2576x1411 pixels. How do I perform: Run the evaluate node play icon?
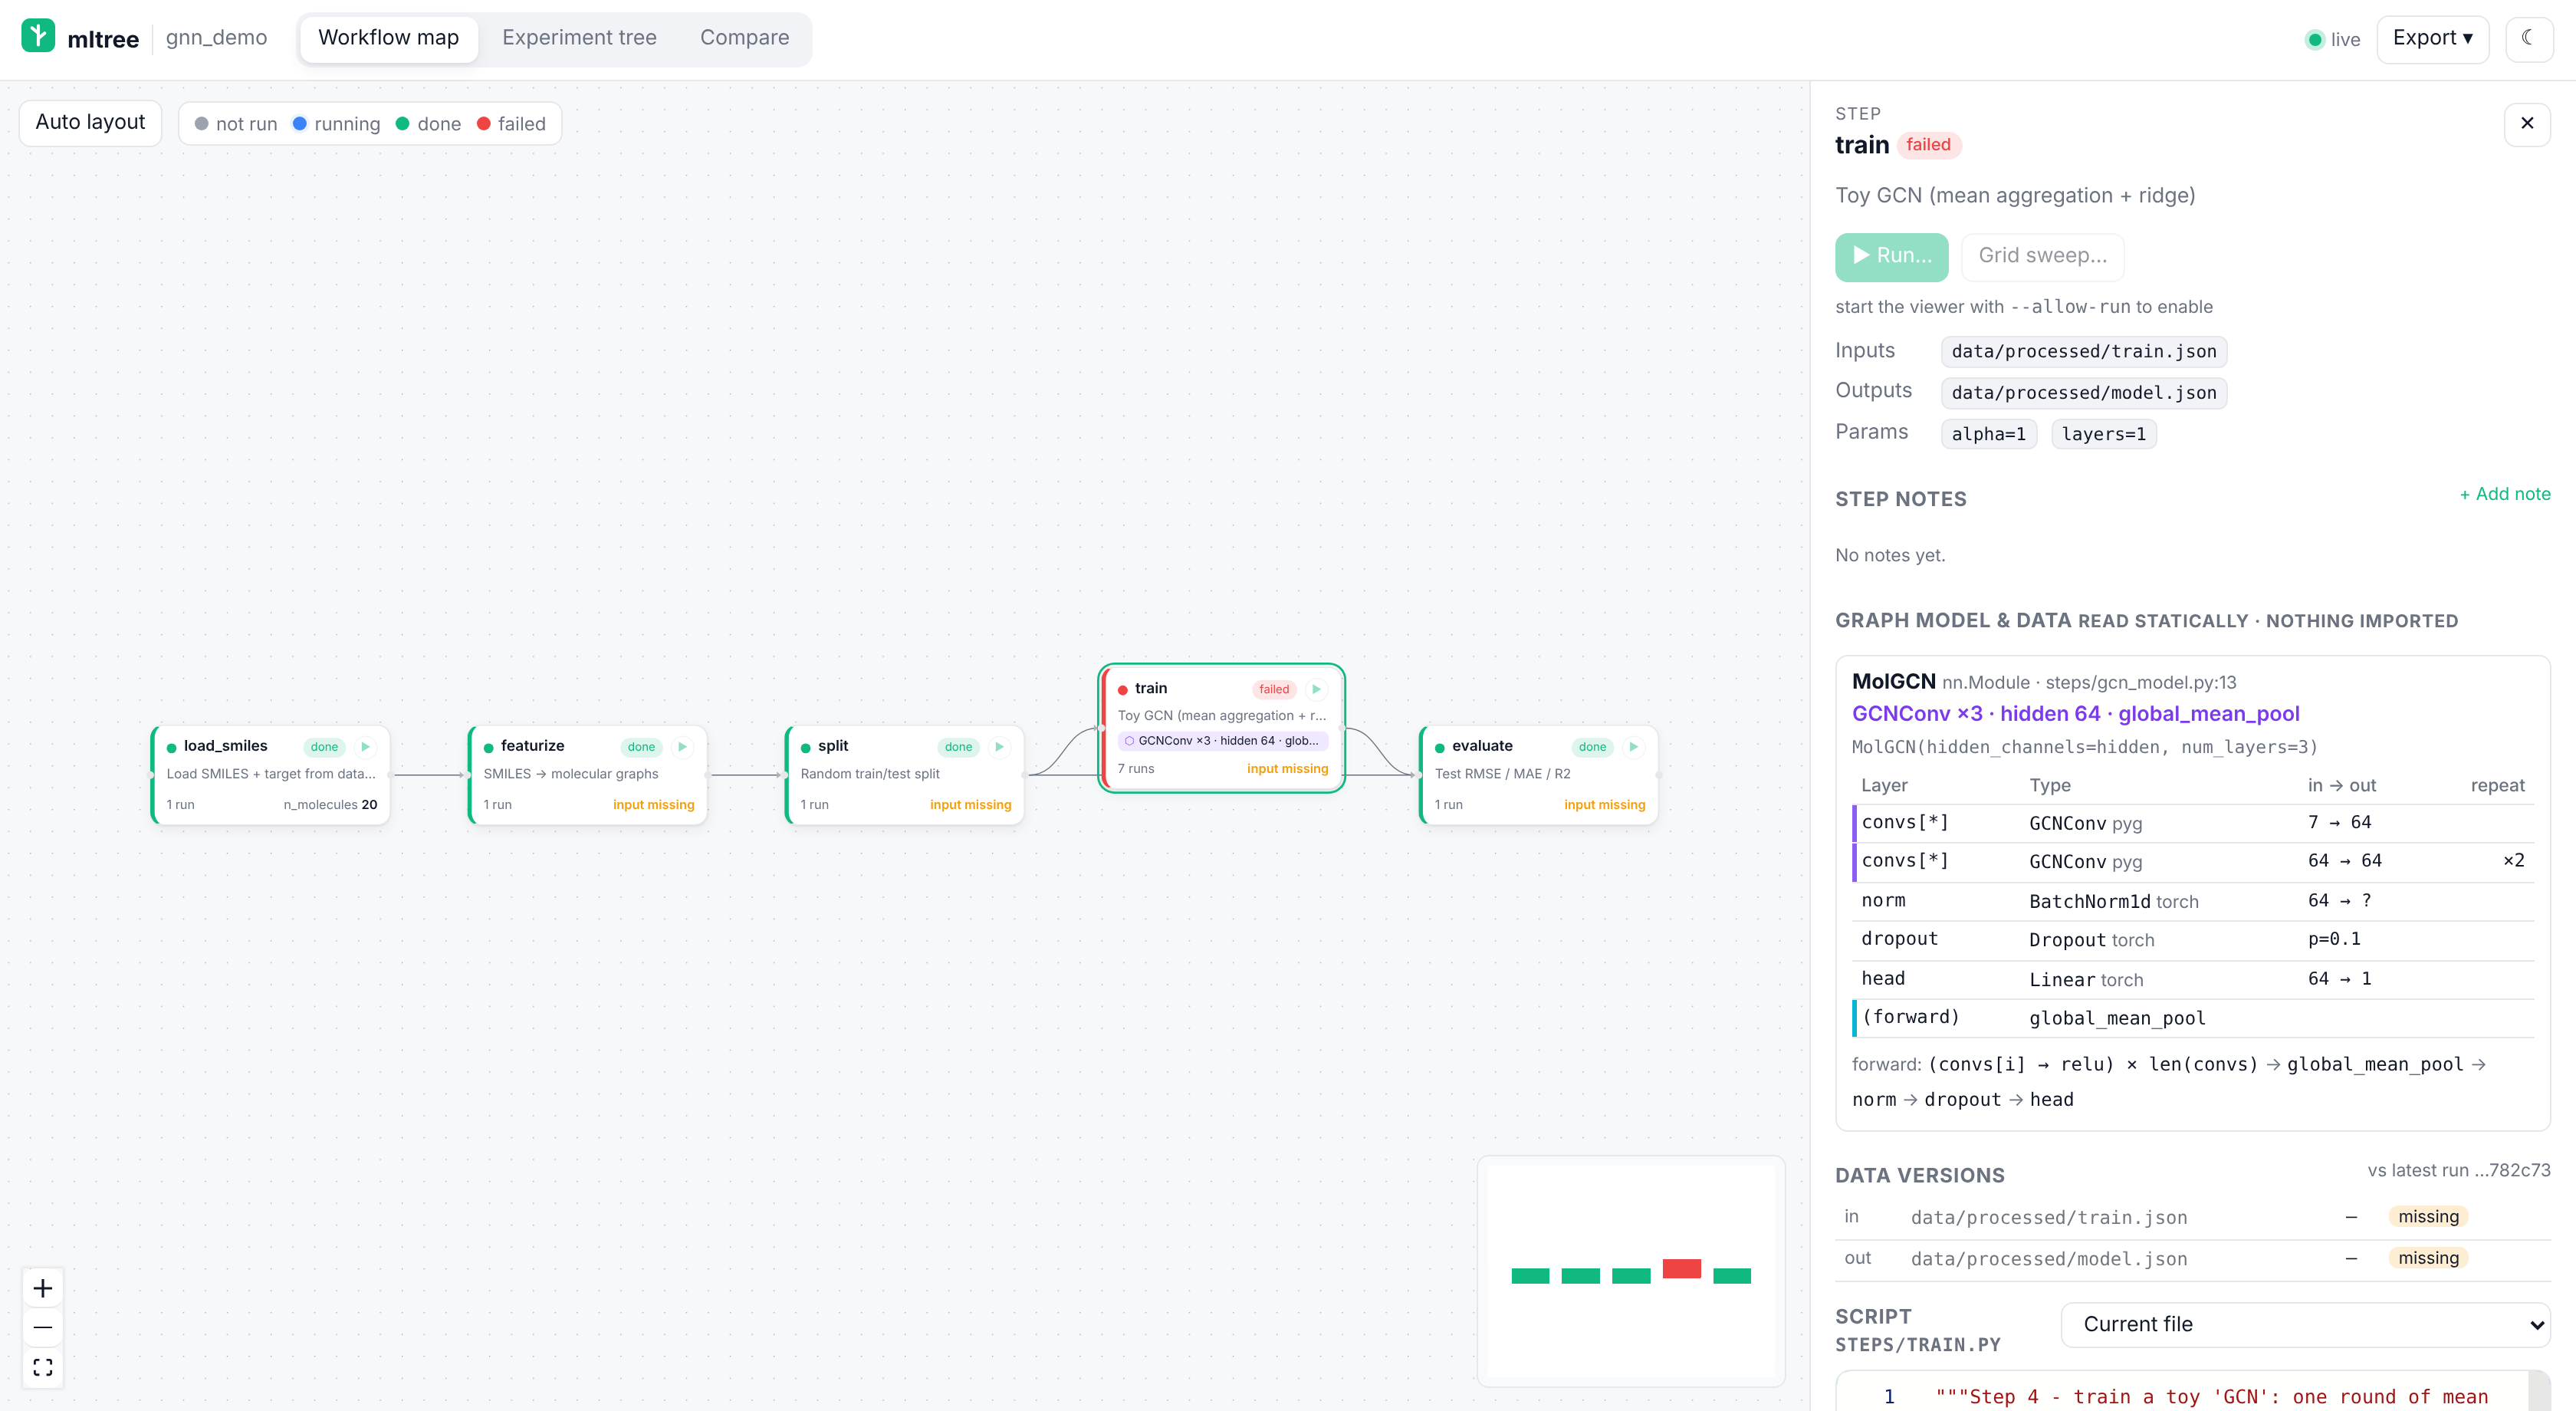(x=1633, y=746)
